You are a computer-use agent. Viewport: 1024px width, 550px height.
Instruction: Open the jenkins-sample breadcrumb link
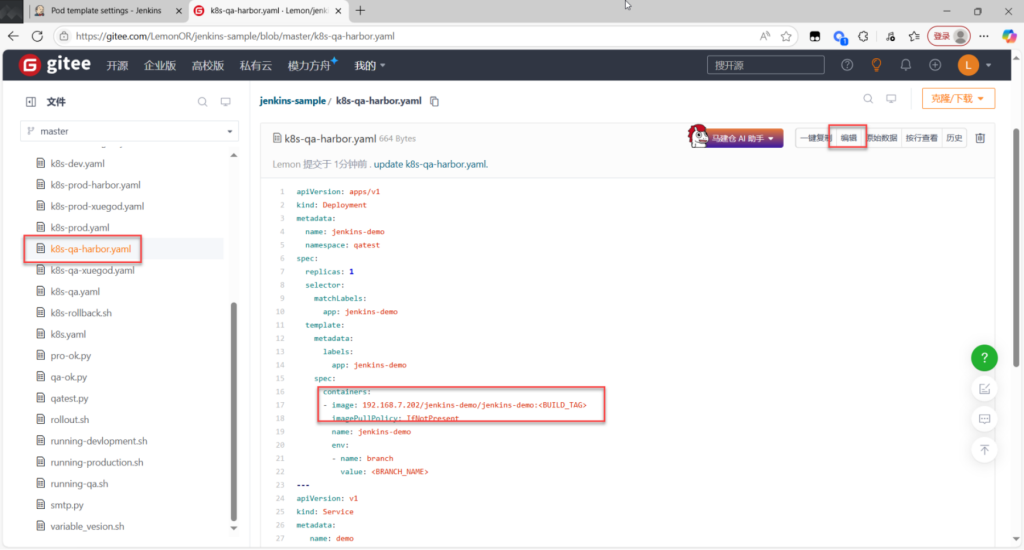292,101
